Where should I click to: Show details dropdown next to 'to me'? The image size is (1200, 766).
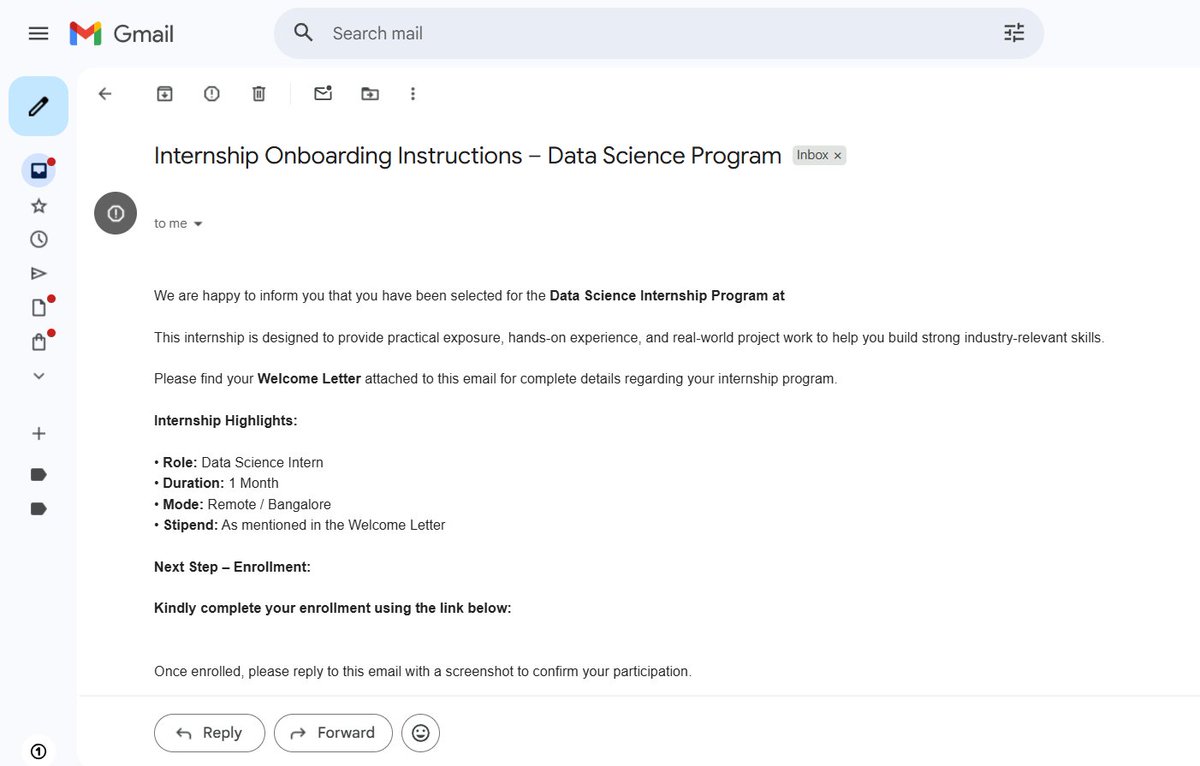(198, 224)
